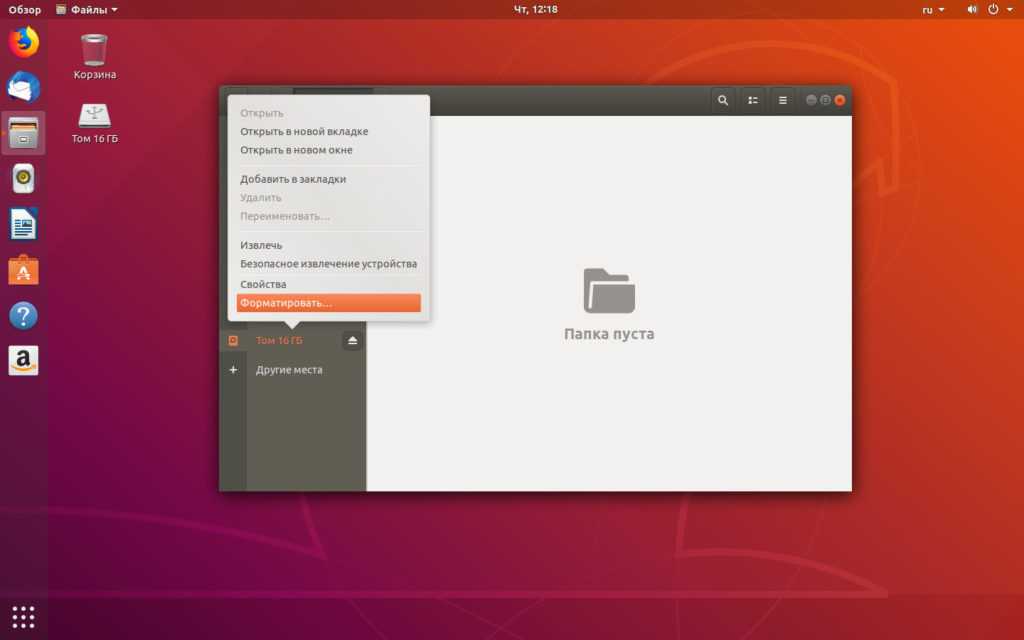
Task: Expand the system power menu in top bar
Action: pos(999,9)
